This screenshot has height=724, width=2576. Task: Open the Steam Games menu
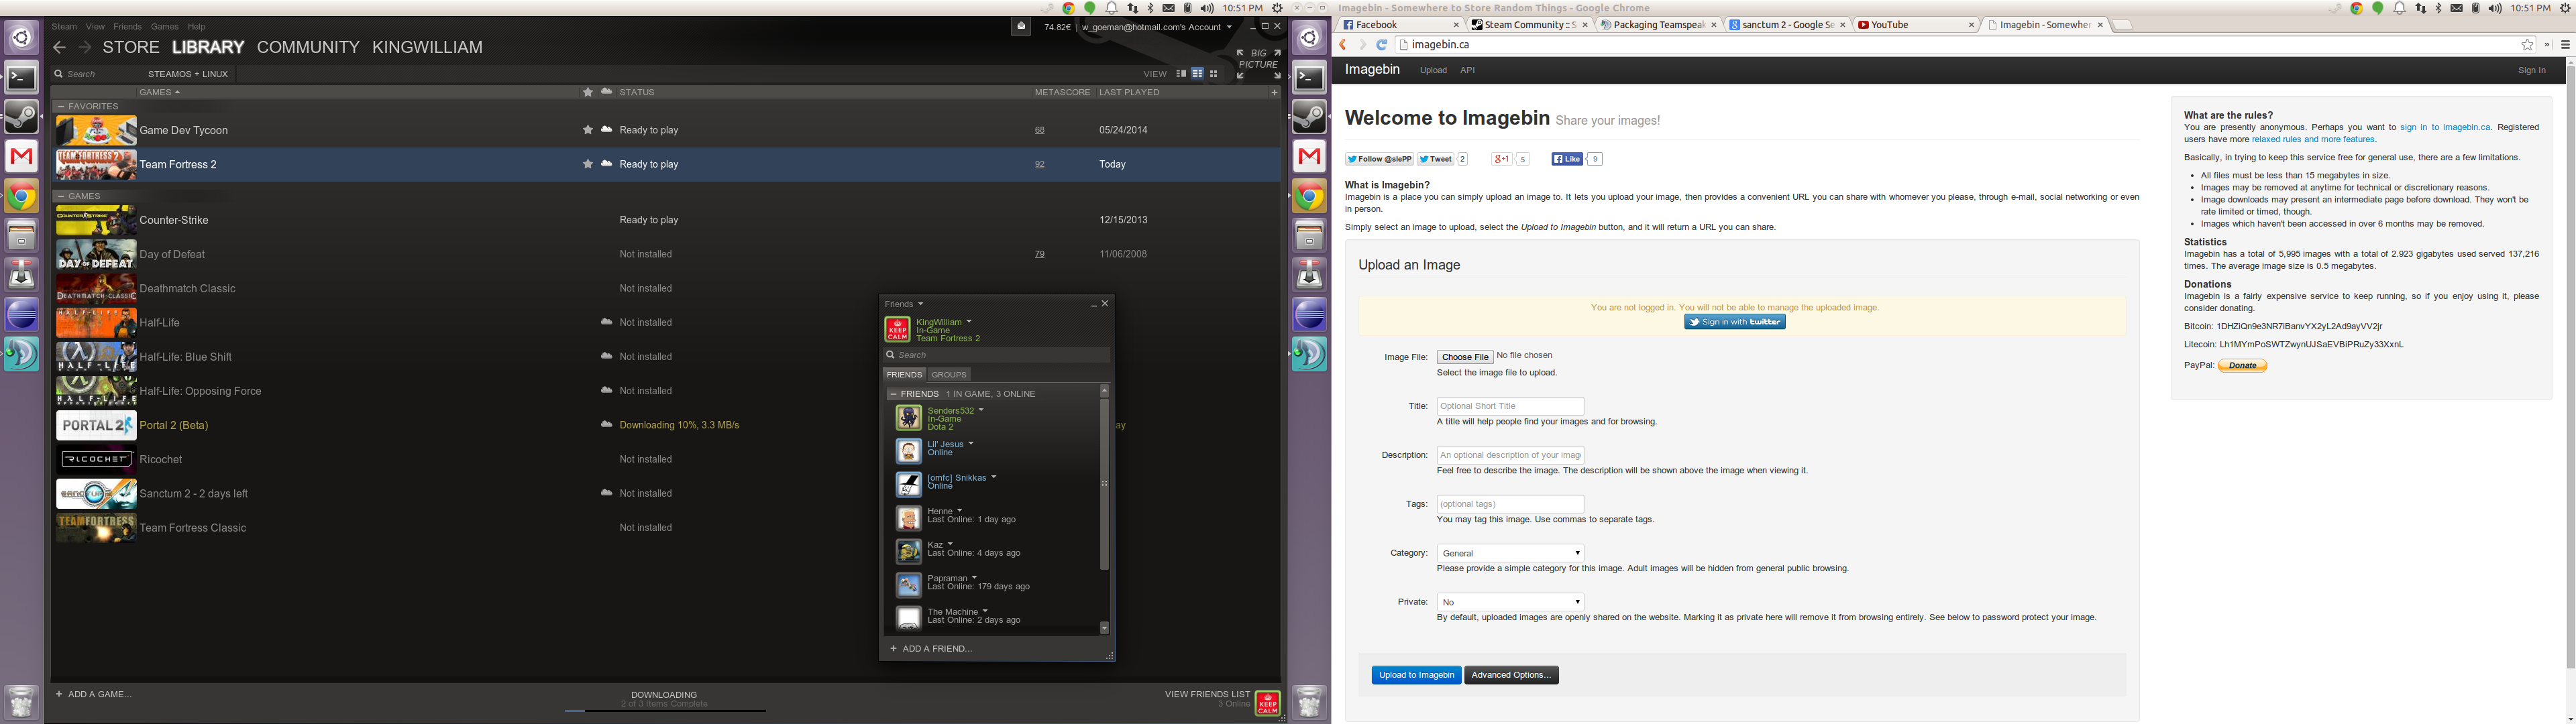164,27
